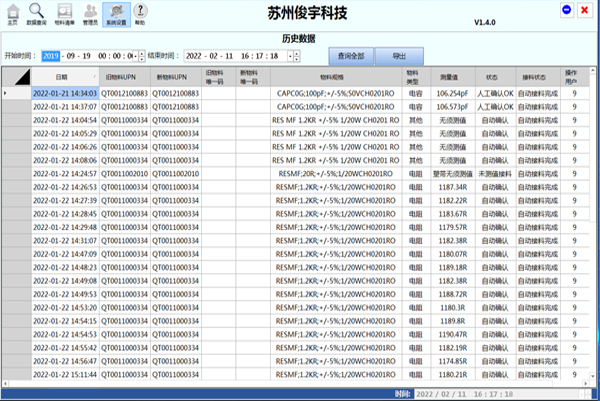Click the 物料规格 column header
Viewport: 600px width, 401px height.
click(x=336, y=77)
